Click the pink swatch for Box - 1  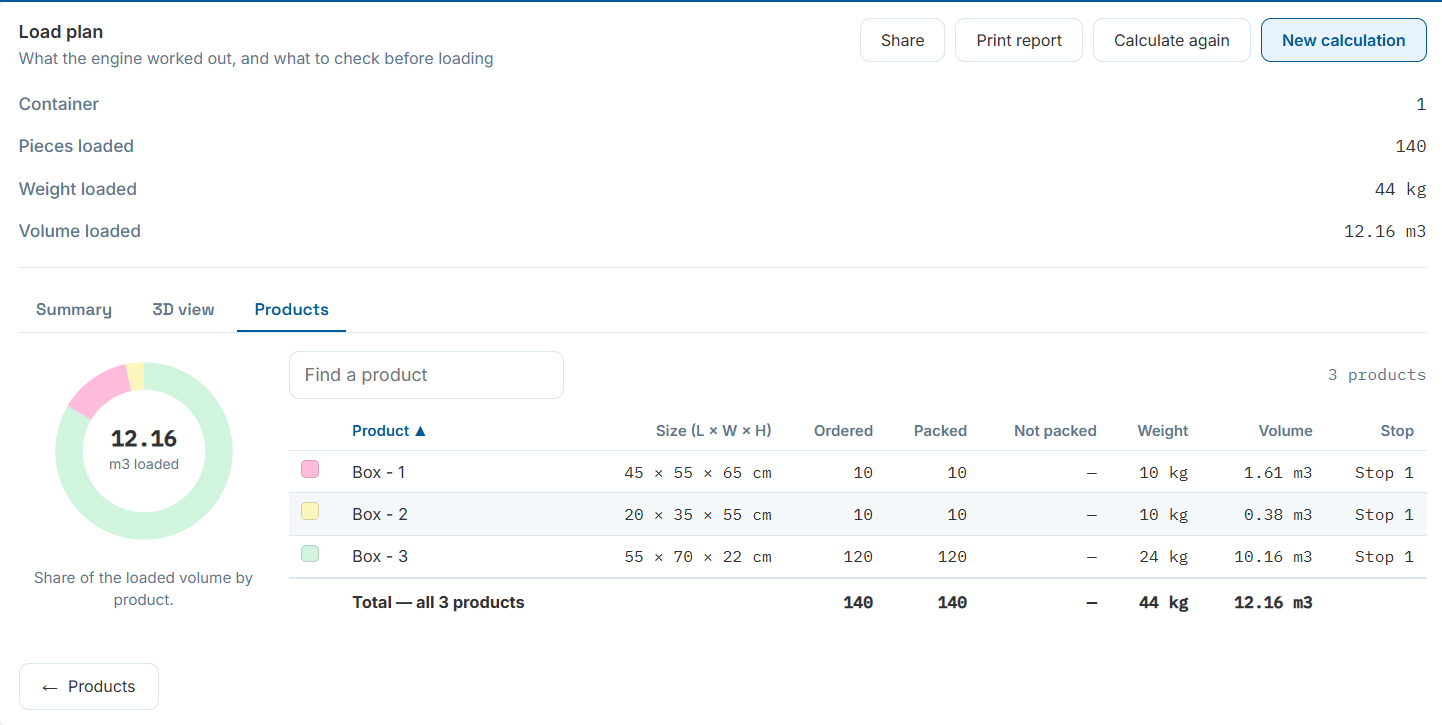(x=310, y=469)
